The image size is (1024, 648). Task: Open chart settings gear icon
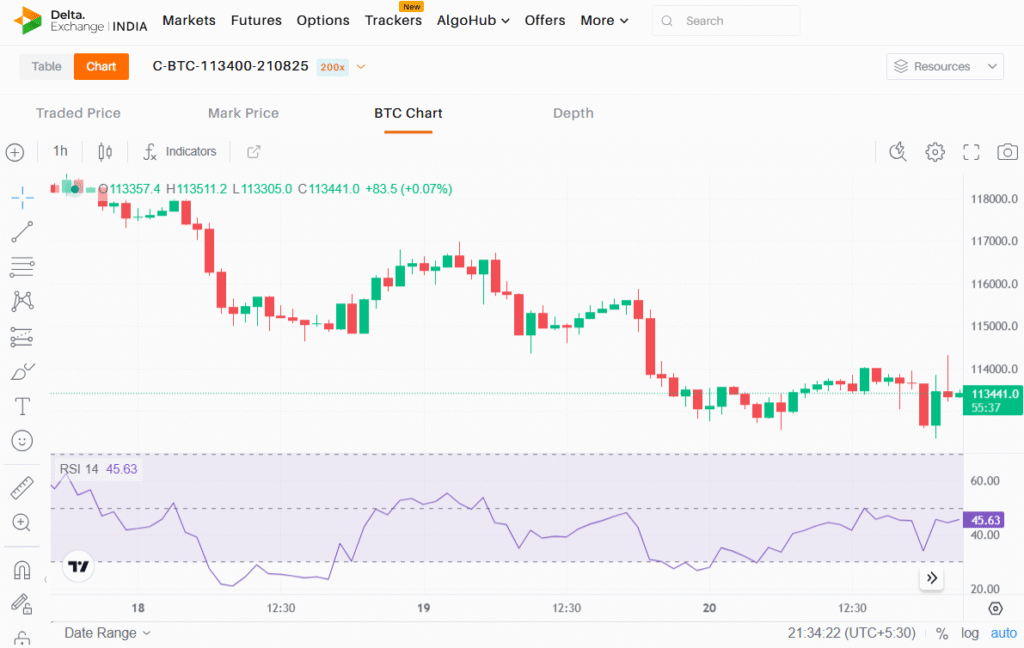point(935,152)
